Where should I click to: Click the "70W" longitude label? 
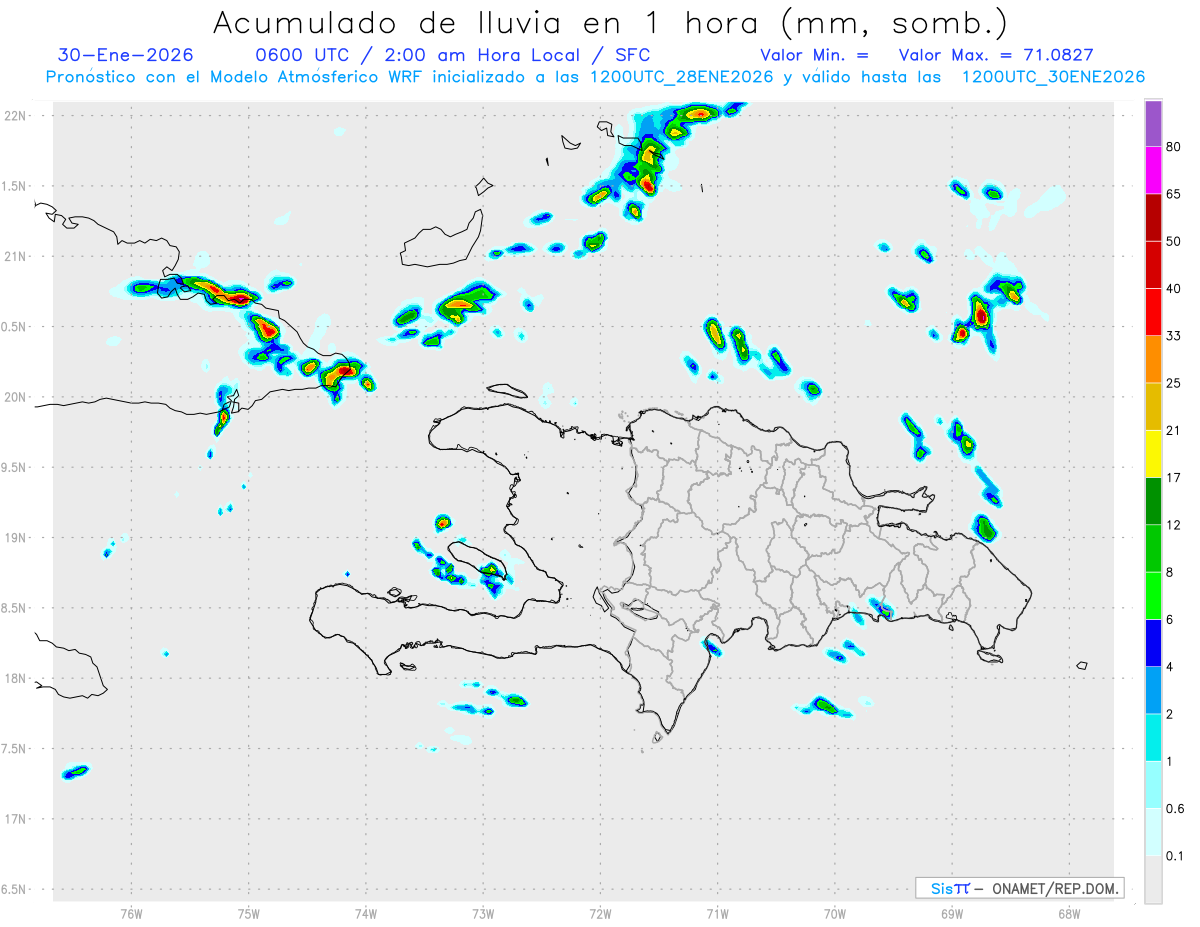click(x=835, y=914)
